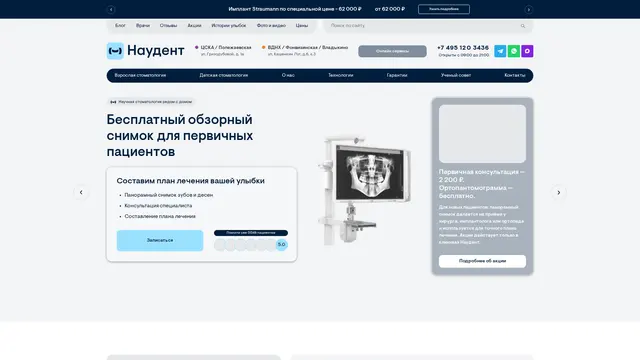Open the Telegram messenger icon
The image size is (640, 360).
pos(500,51)
